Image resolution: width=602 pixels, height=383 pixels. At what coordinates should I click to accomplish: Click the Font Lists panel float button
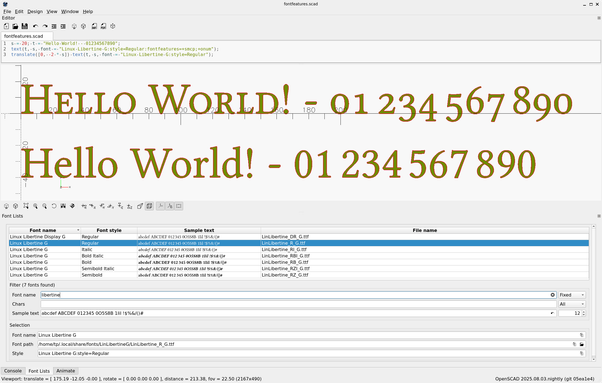pyautogui.click(x=599, y=216)
